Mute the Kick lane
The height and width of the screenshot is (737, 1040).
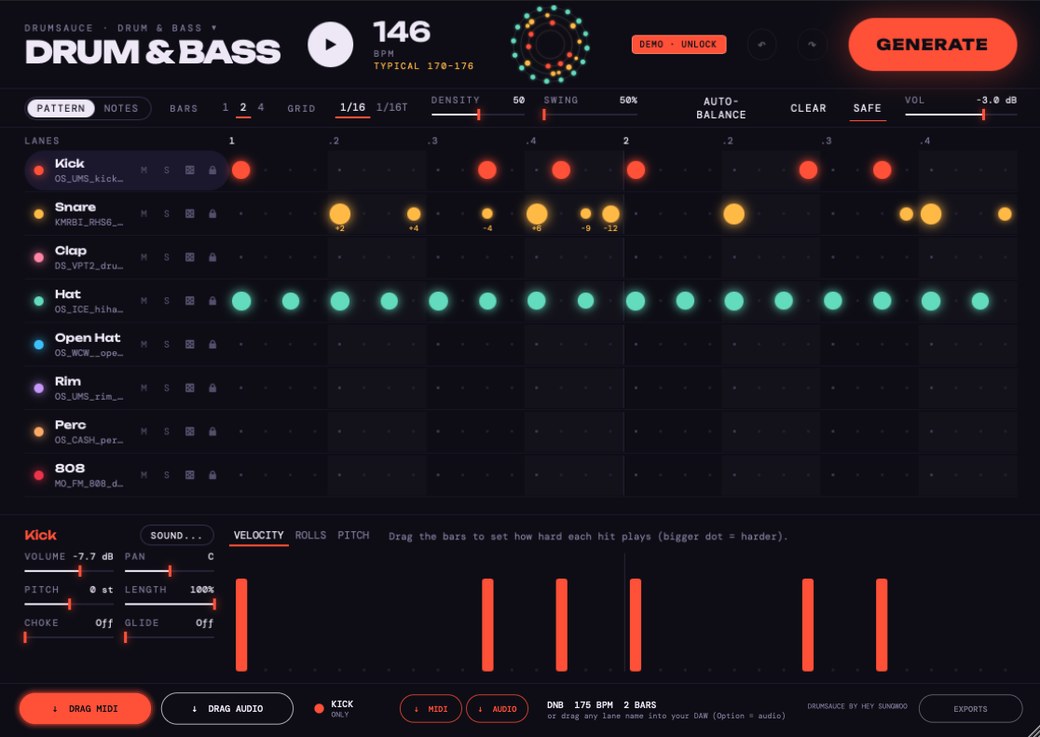(144, 170)
